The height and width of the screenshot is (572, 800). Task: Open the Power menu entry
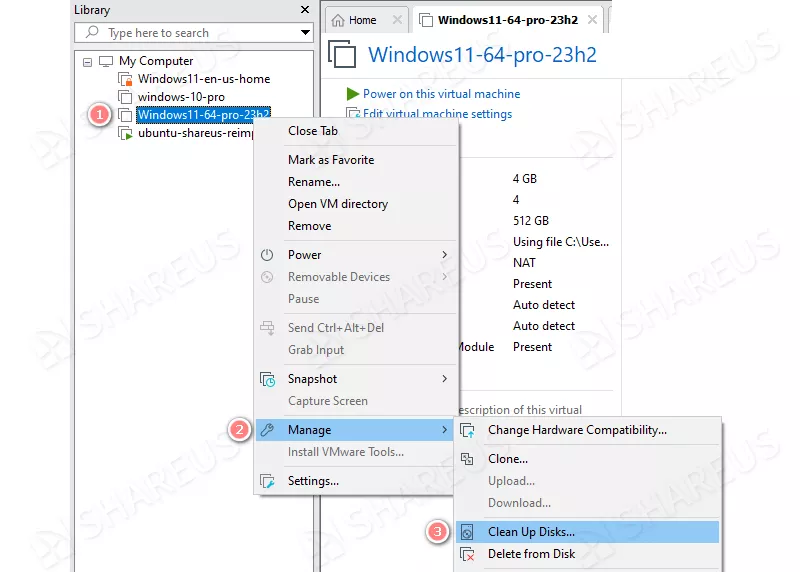(355, 255)
